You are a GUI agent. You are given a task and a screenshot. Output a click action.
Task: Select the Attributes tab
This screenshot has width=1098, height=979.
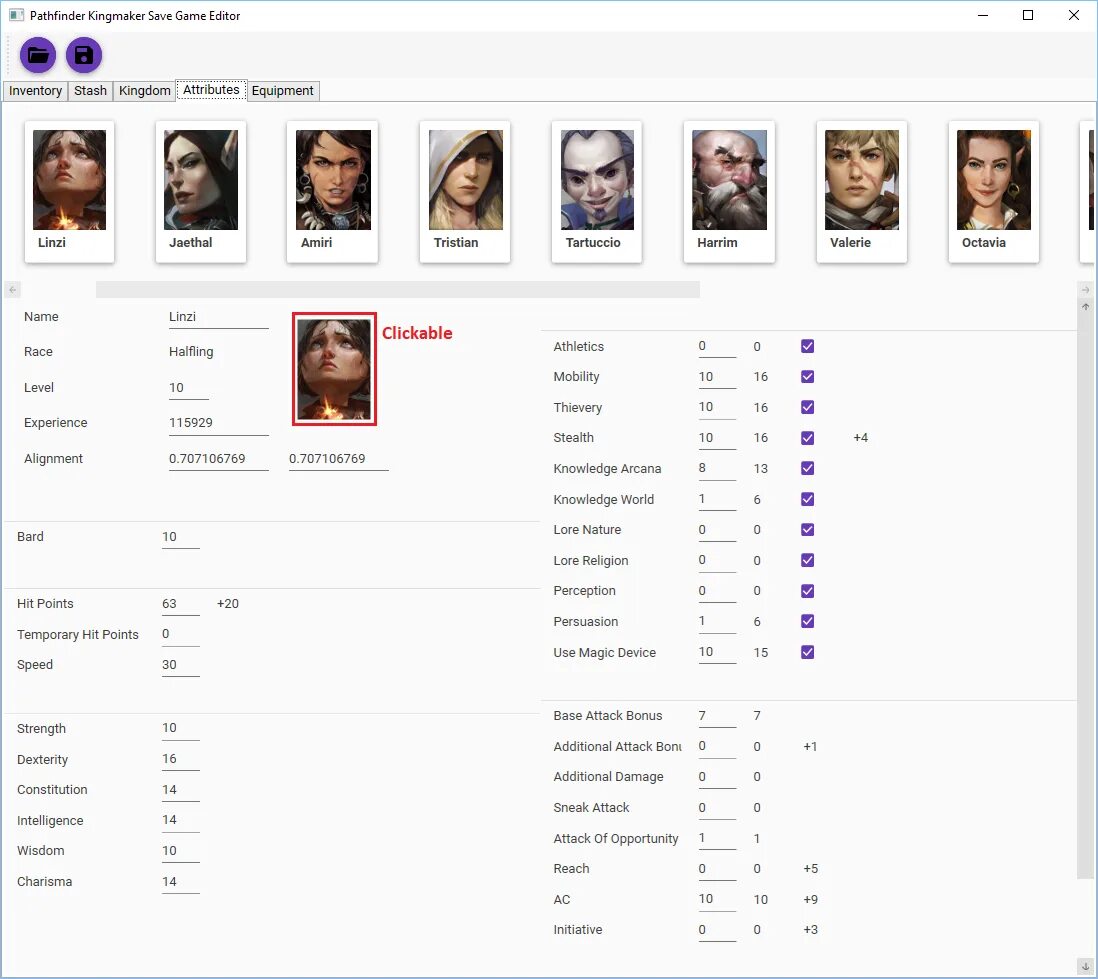[x=211, y=90]
